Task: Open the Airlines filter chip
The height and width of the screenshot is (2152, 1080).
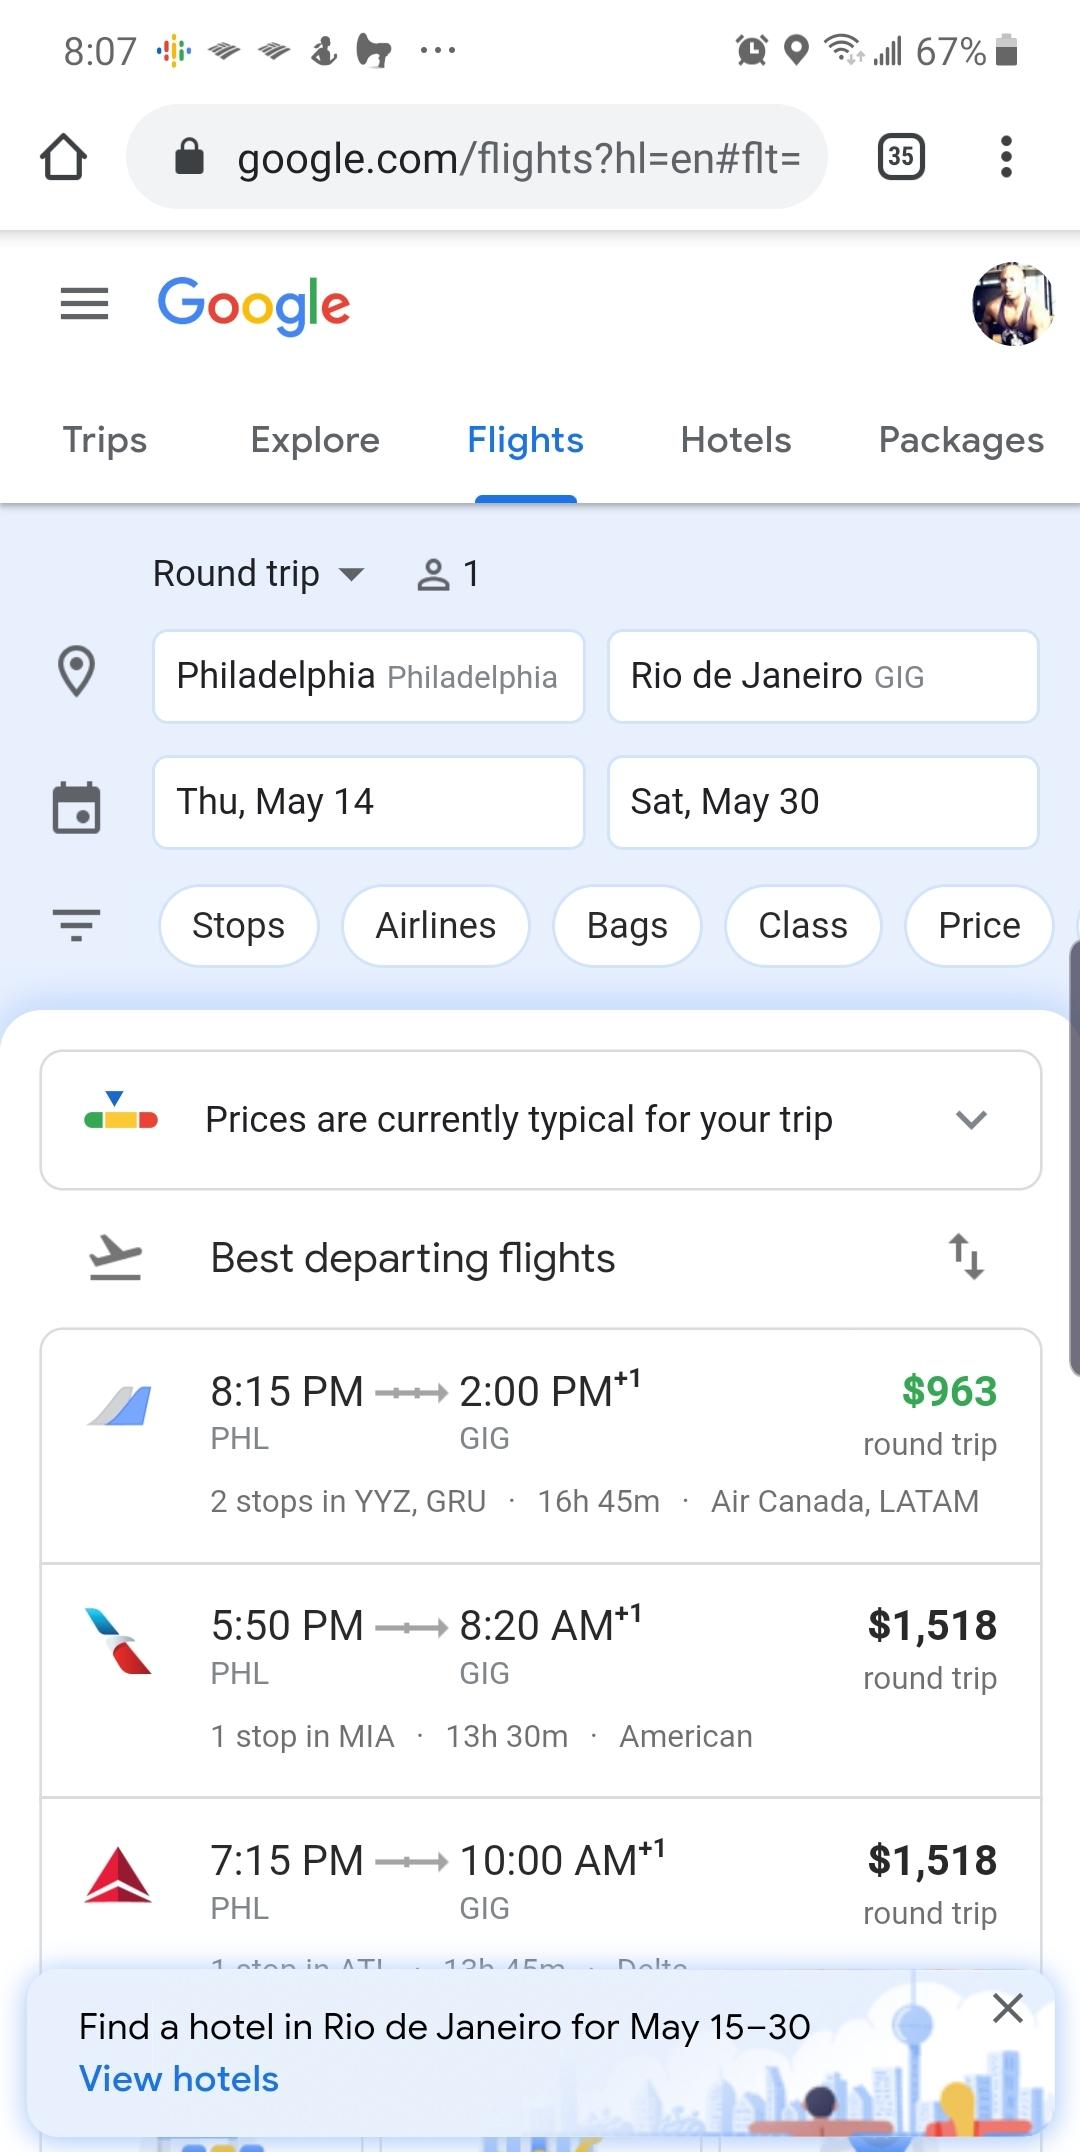Action: [x=435, y=926]
